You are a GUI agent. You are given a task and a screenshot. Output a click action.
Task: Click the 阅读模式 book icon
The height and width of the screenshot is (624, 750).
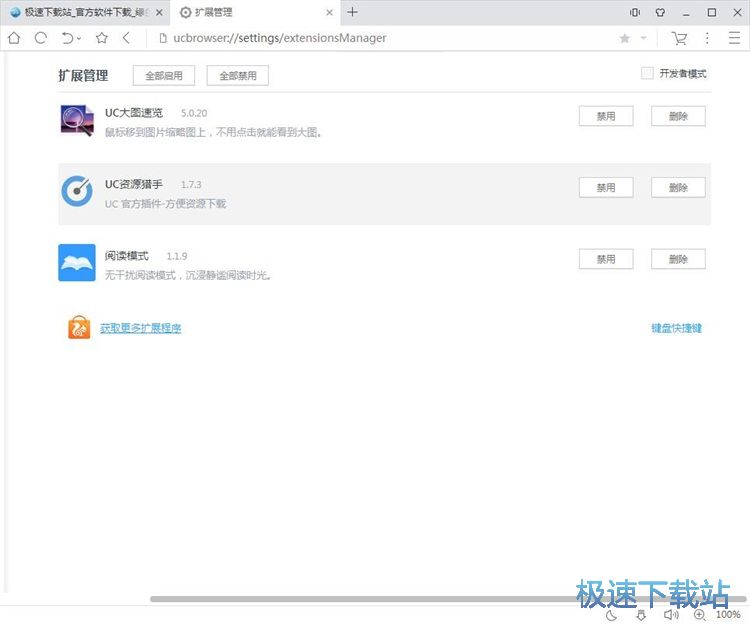click(77, 263)
